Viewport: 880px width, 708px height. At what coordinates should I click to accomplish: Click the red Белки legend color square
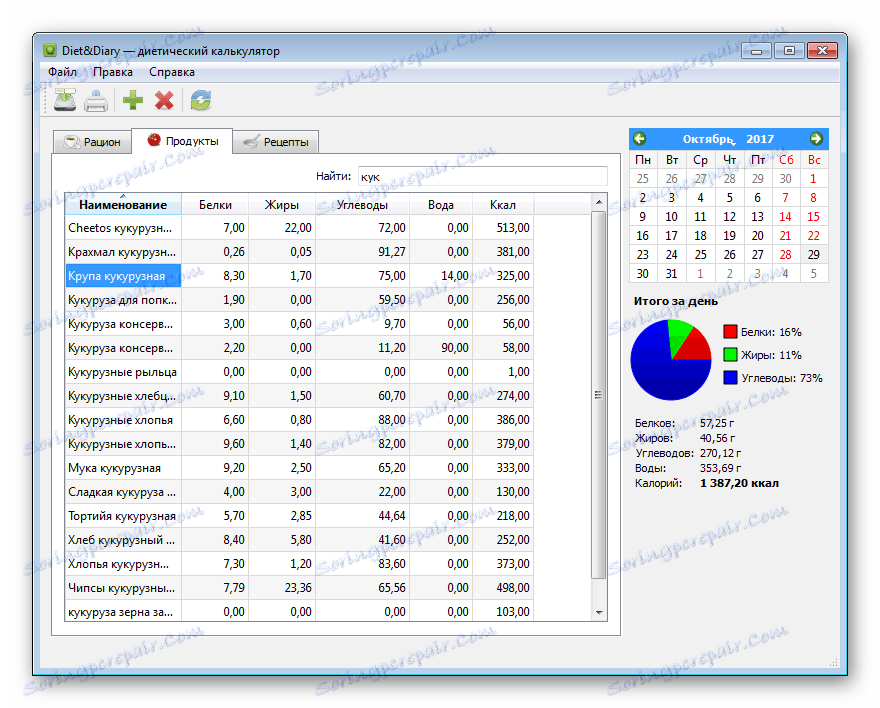[730, 332]
